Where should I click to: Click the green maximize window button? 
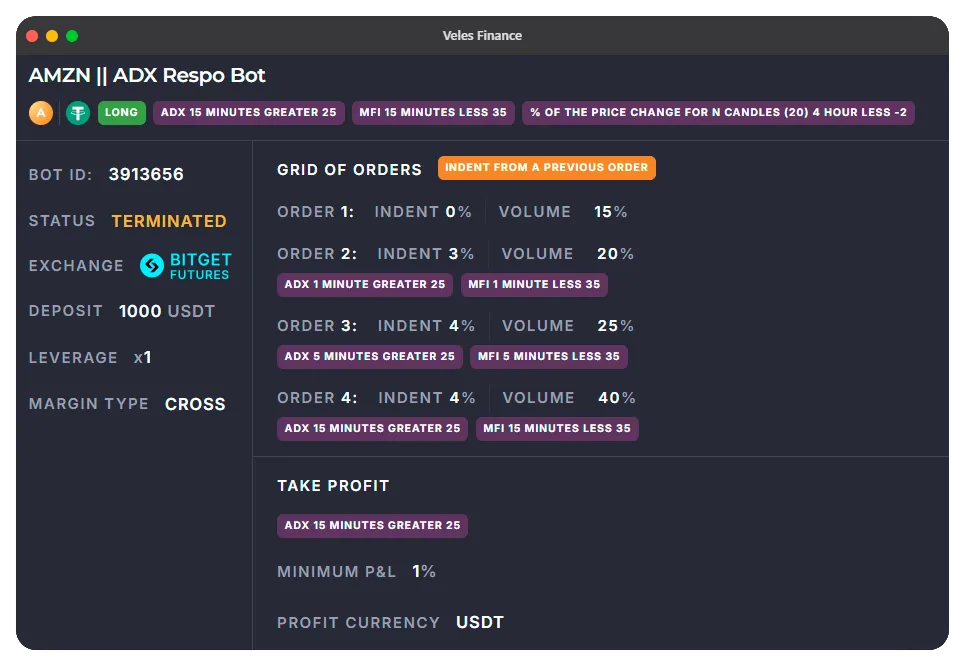coord(72,36)
